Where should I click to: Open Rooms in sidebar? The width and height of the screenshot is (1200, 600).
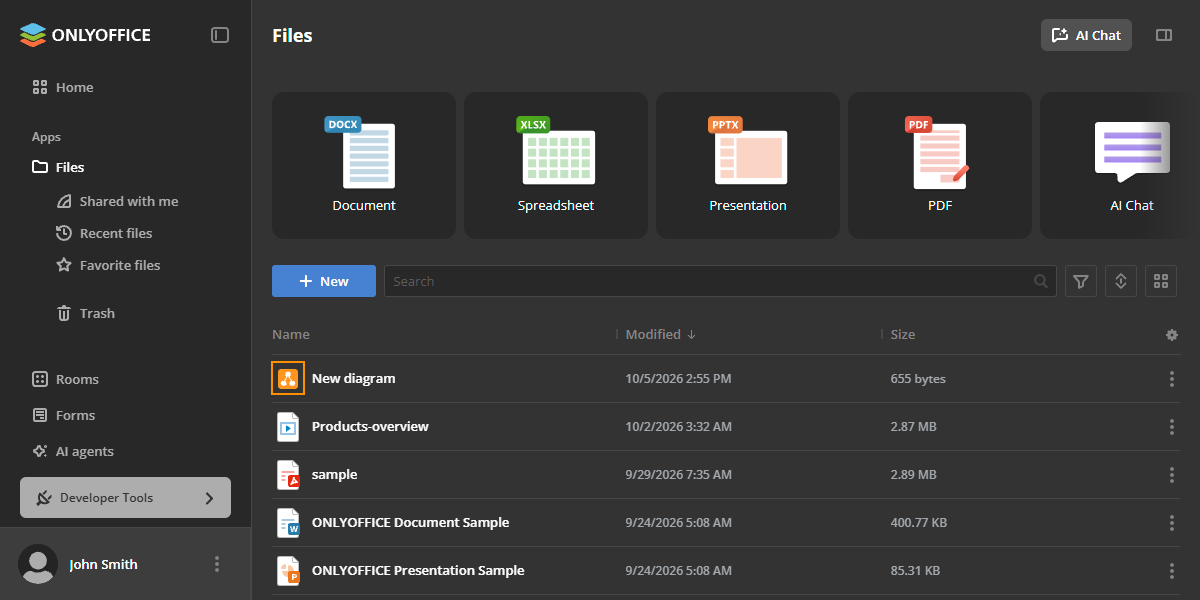pyautogui.click(x=66, y=379)
